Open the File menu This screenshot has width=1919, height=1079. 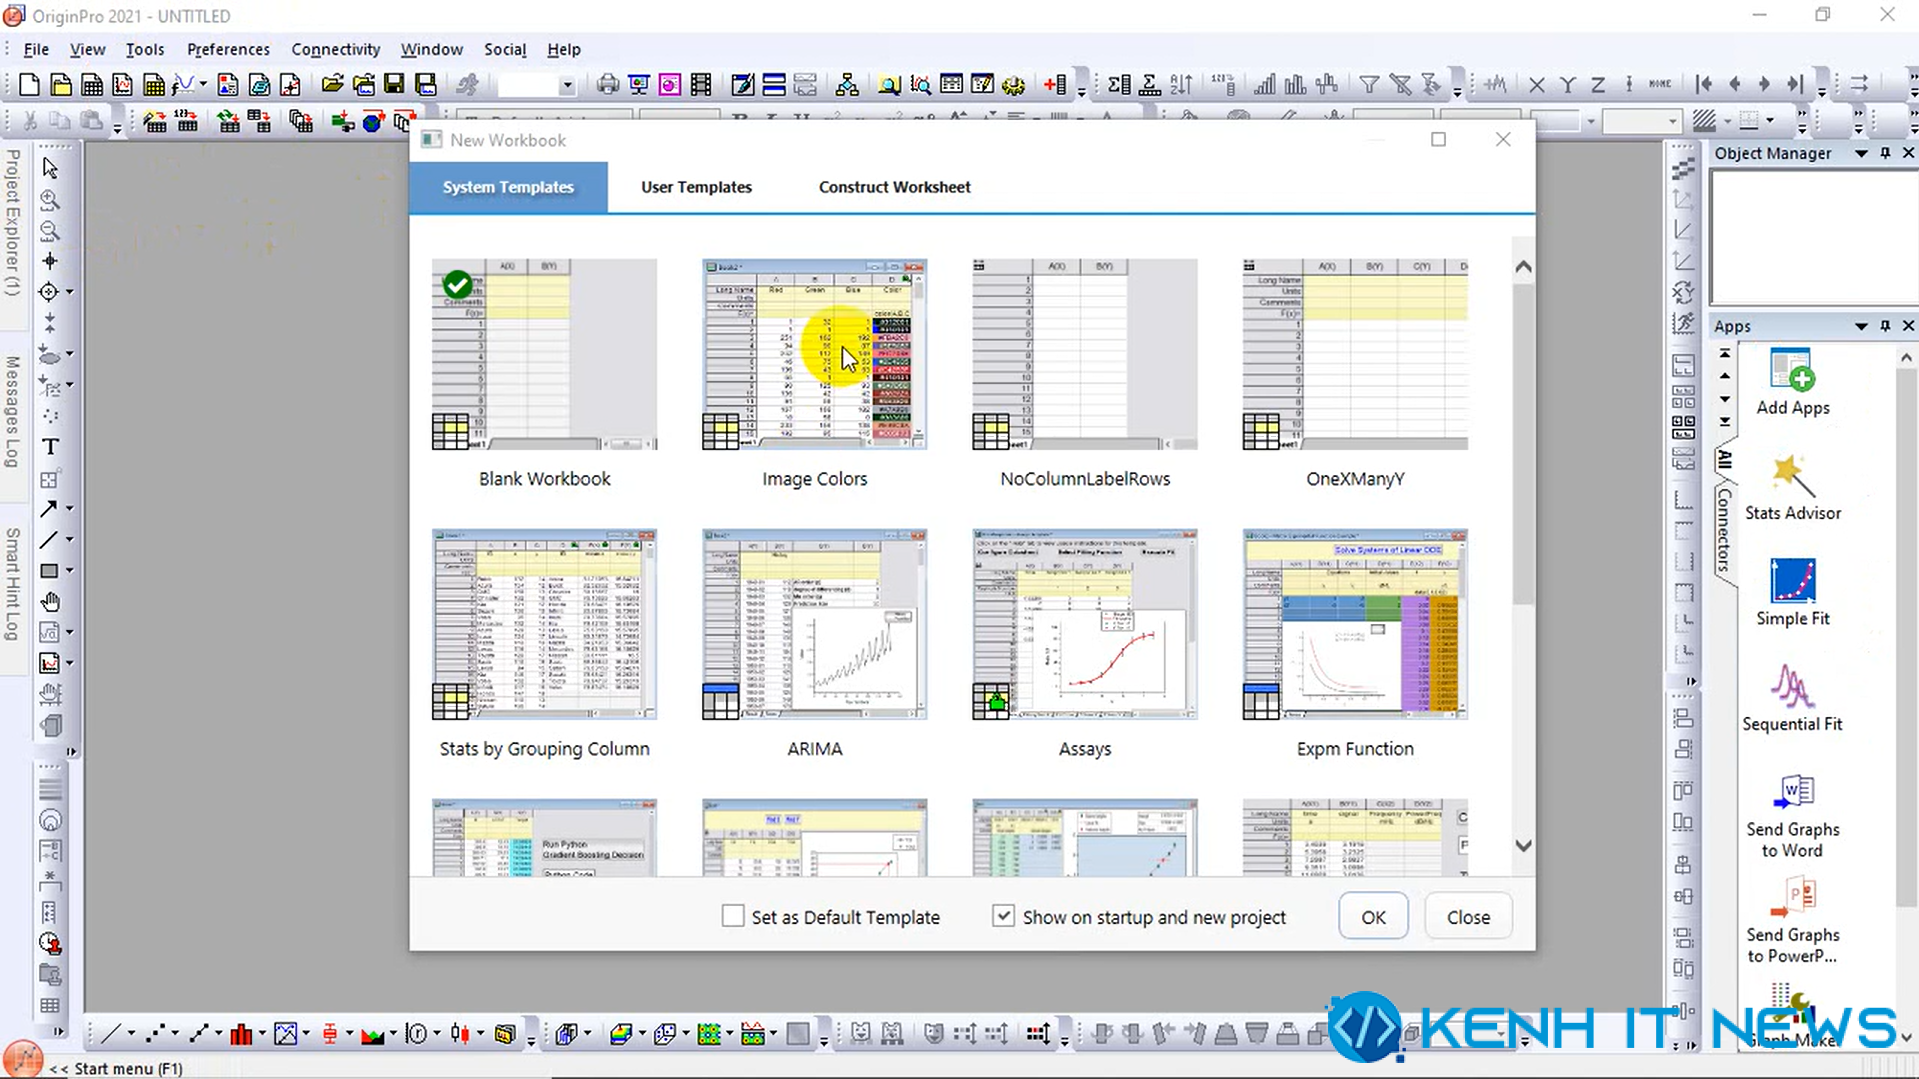[x=36, y=49]
